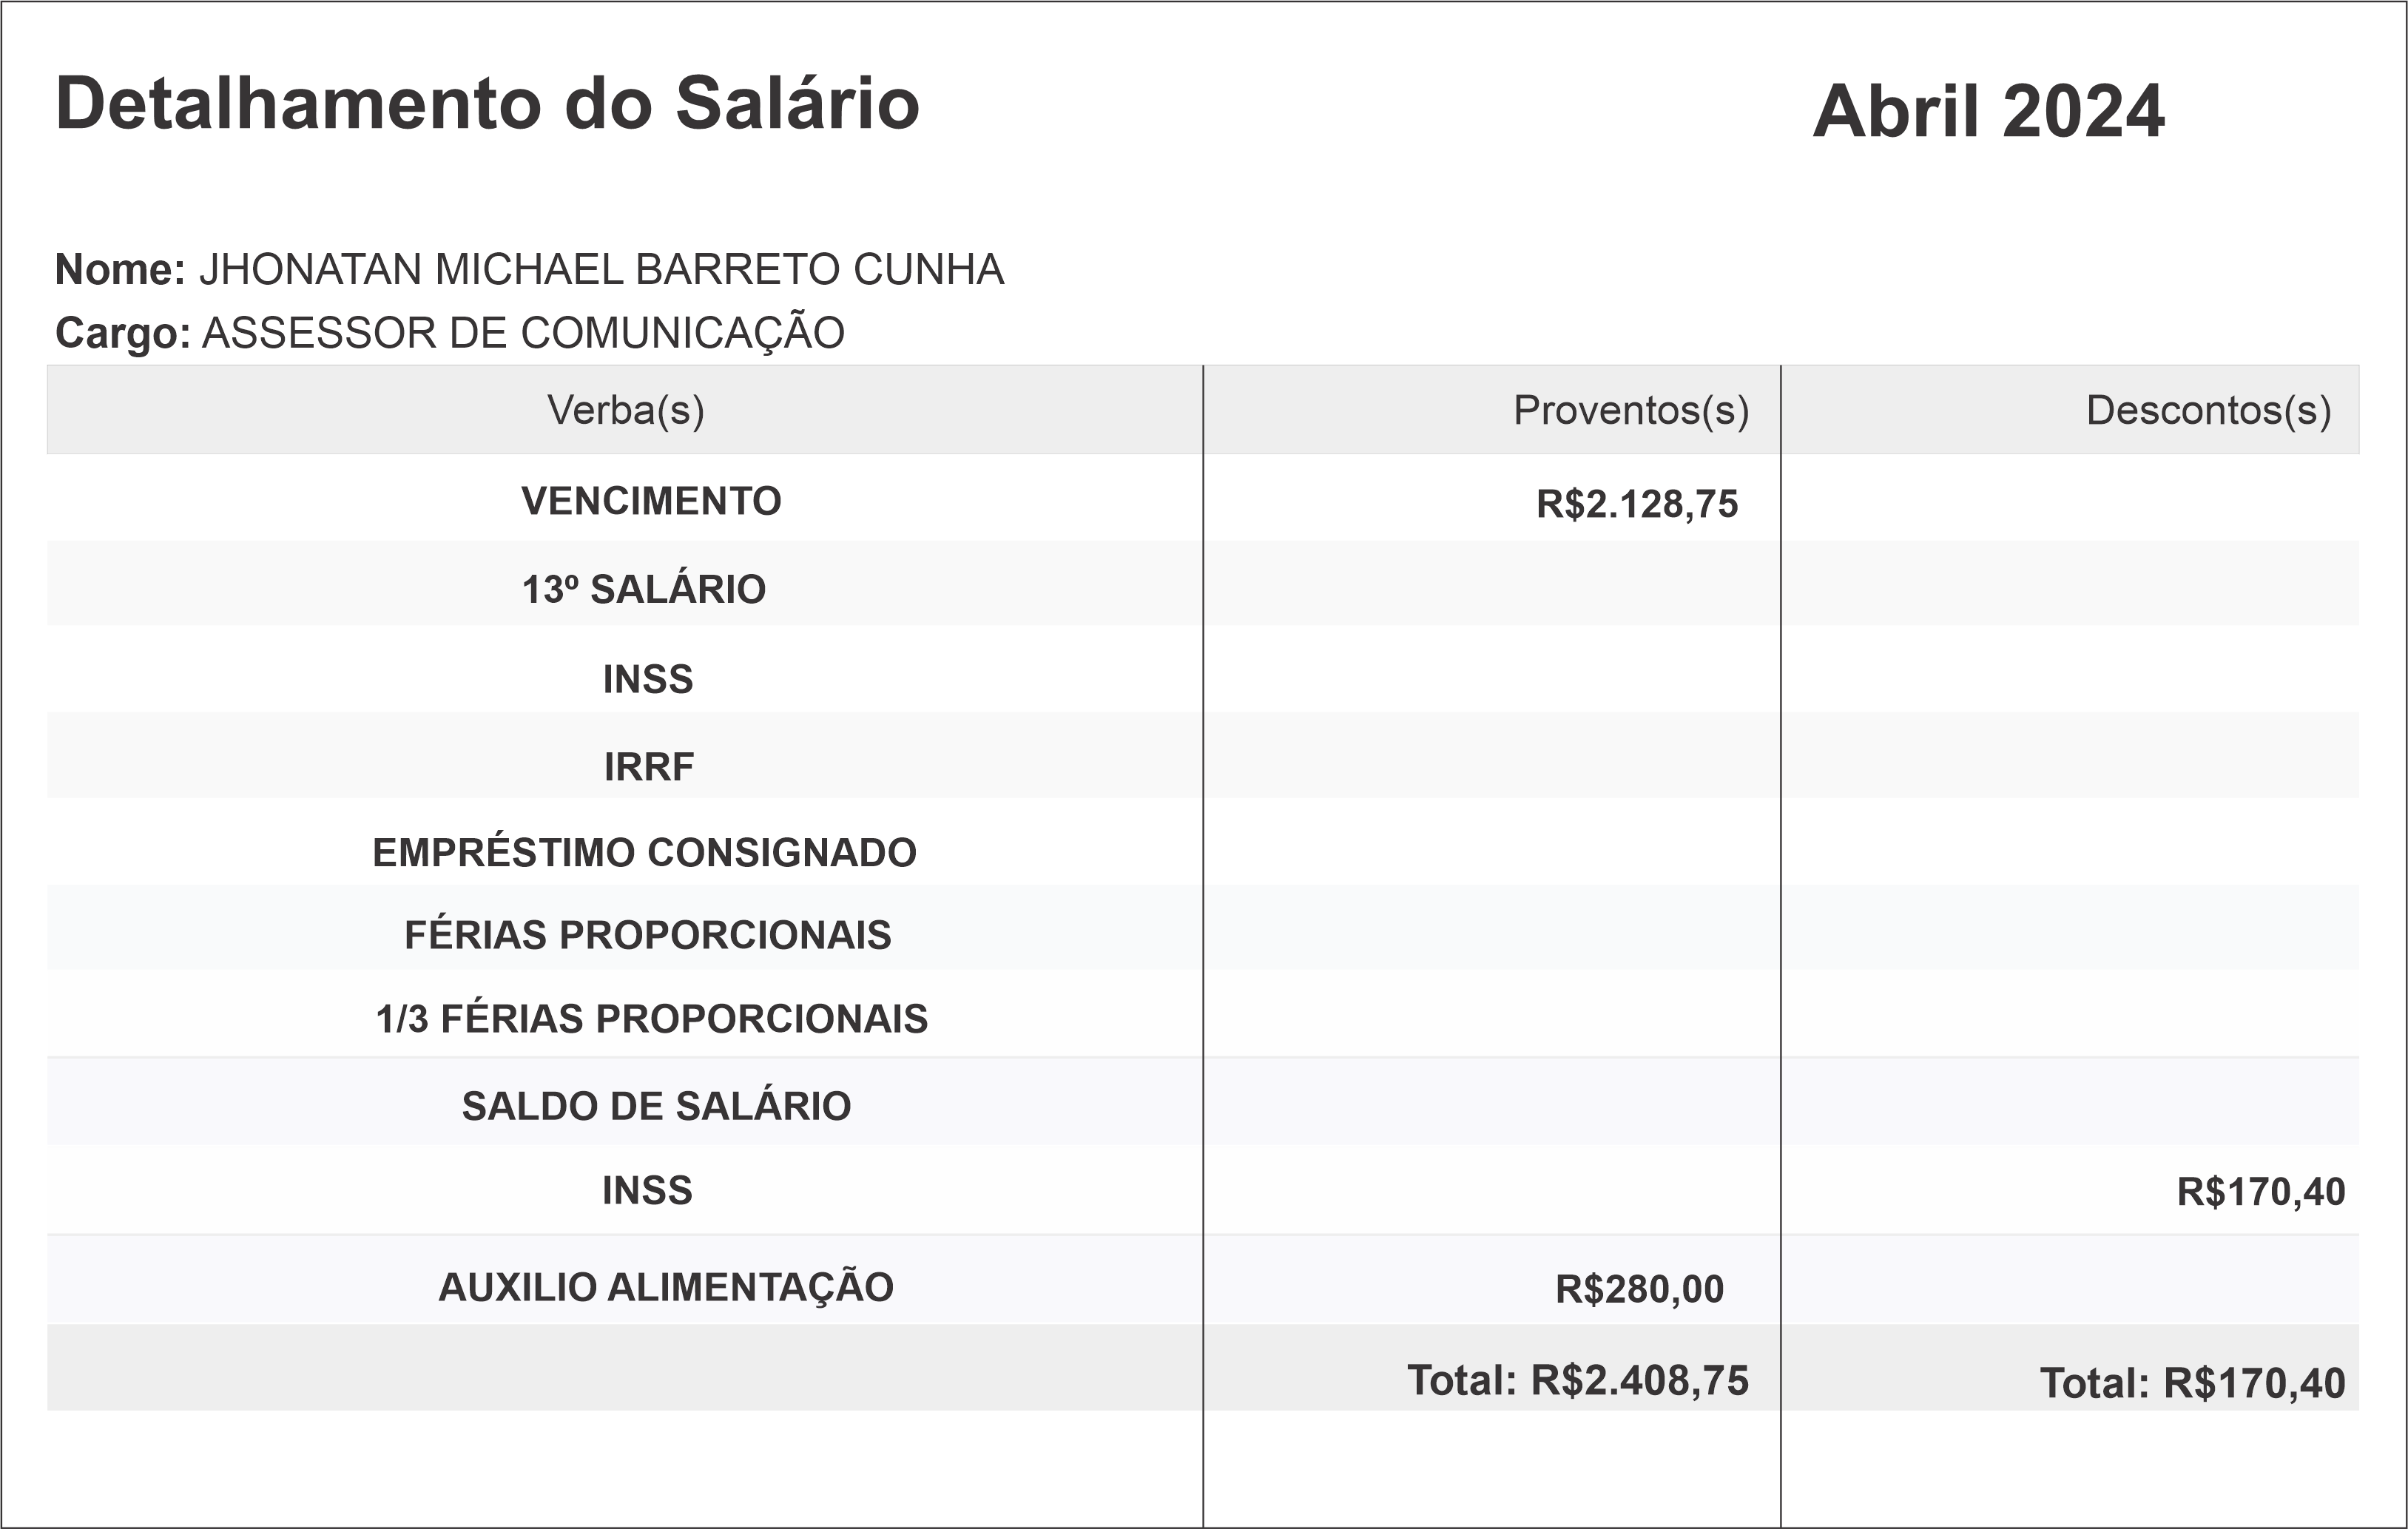Screen dimensions: 2408x1529
Task: Click the 'Verba(s)' column header
Action: [x=625, y=410]
